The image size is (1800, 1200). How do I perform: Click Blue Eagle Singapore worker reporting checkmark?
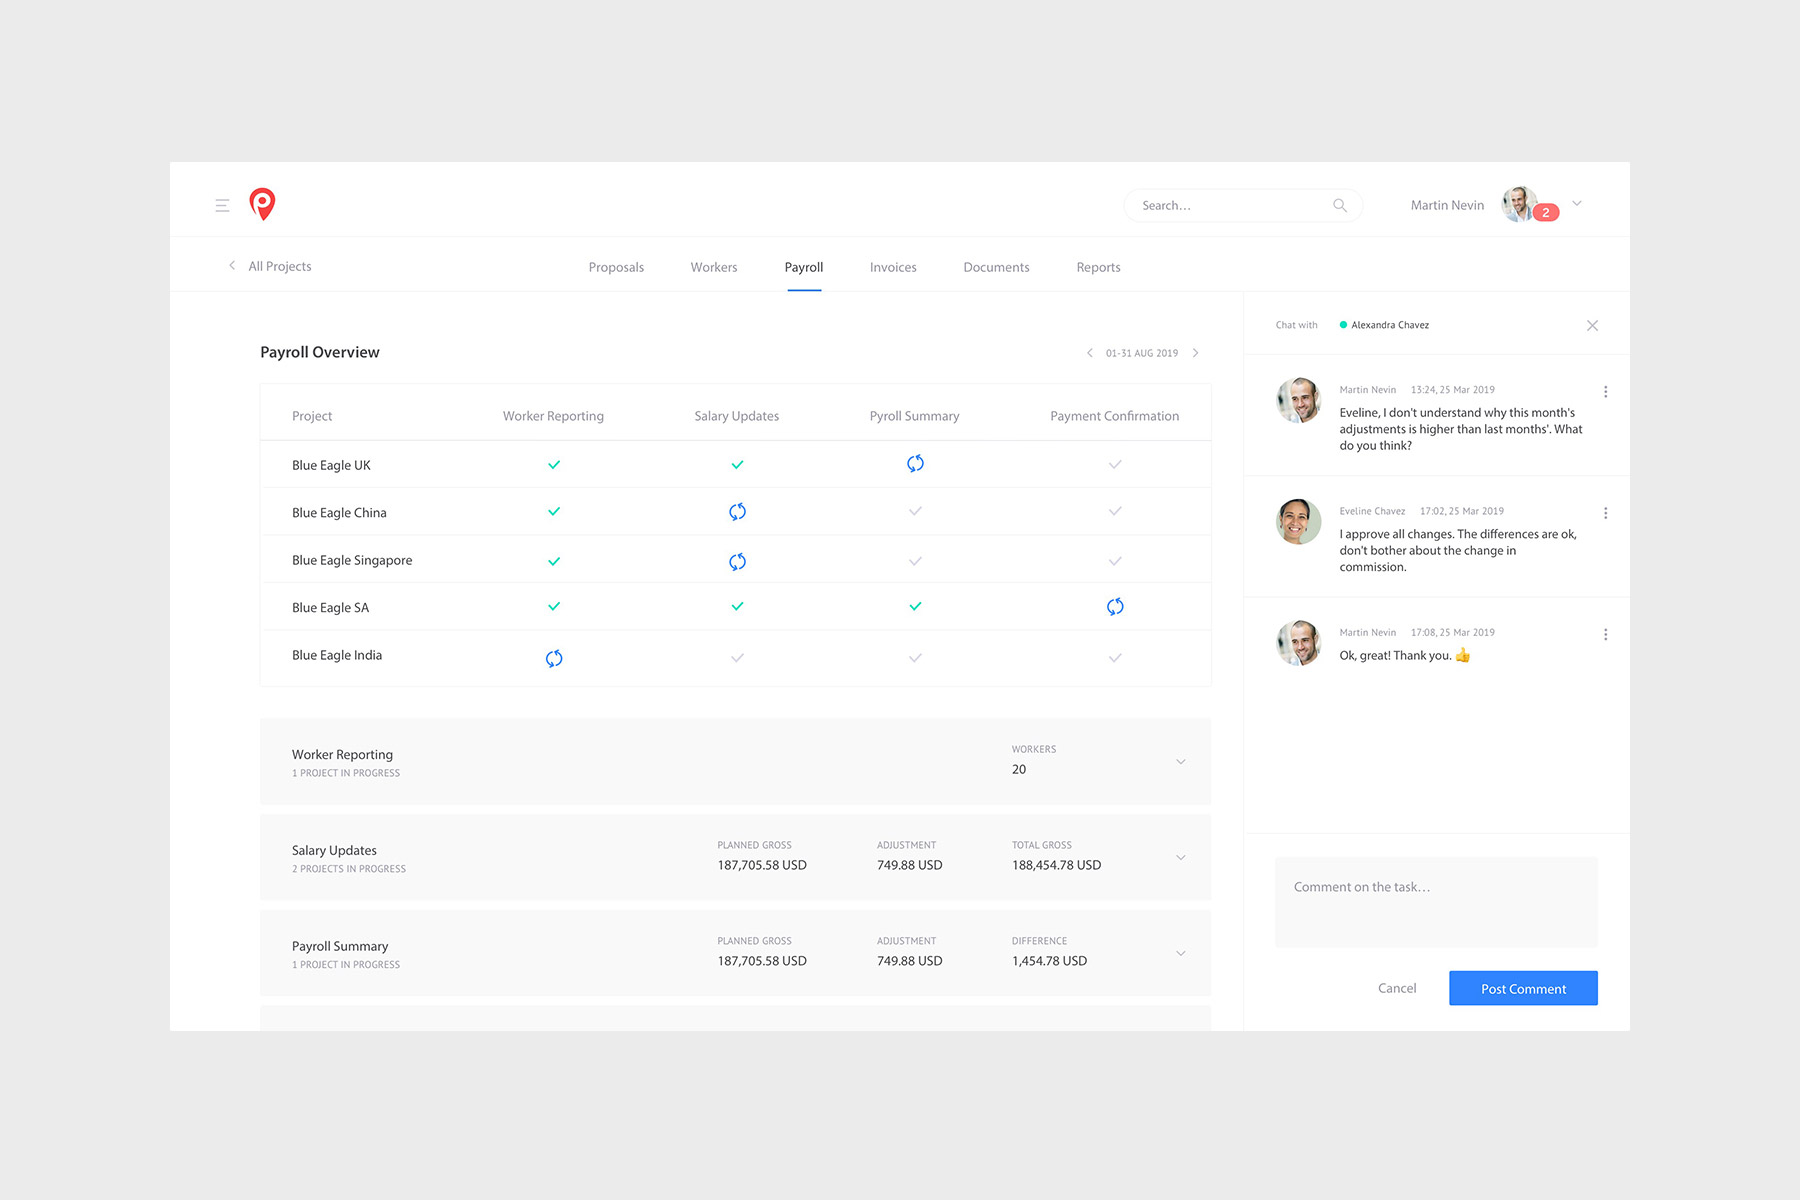pyautogui.click(x=554, y=561)
